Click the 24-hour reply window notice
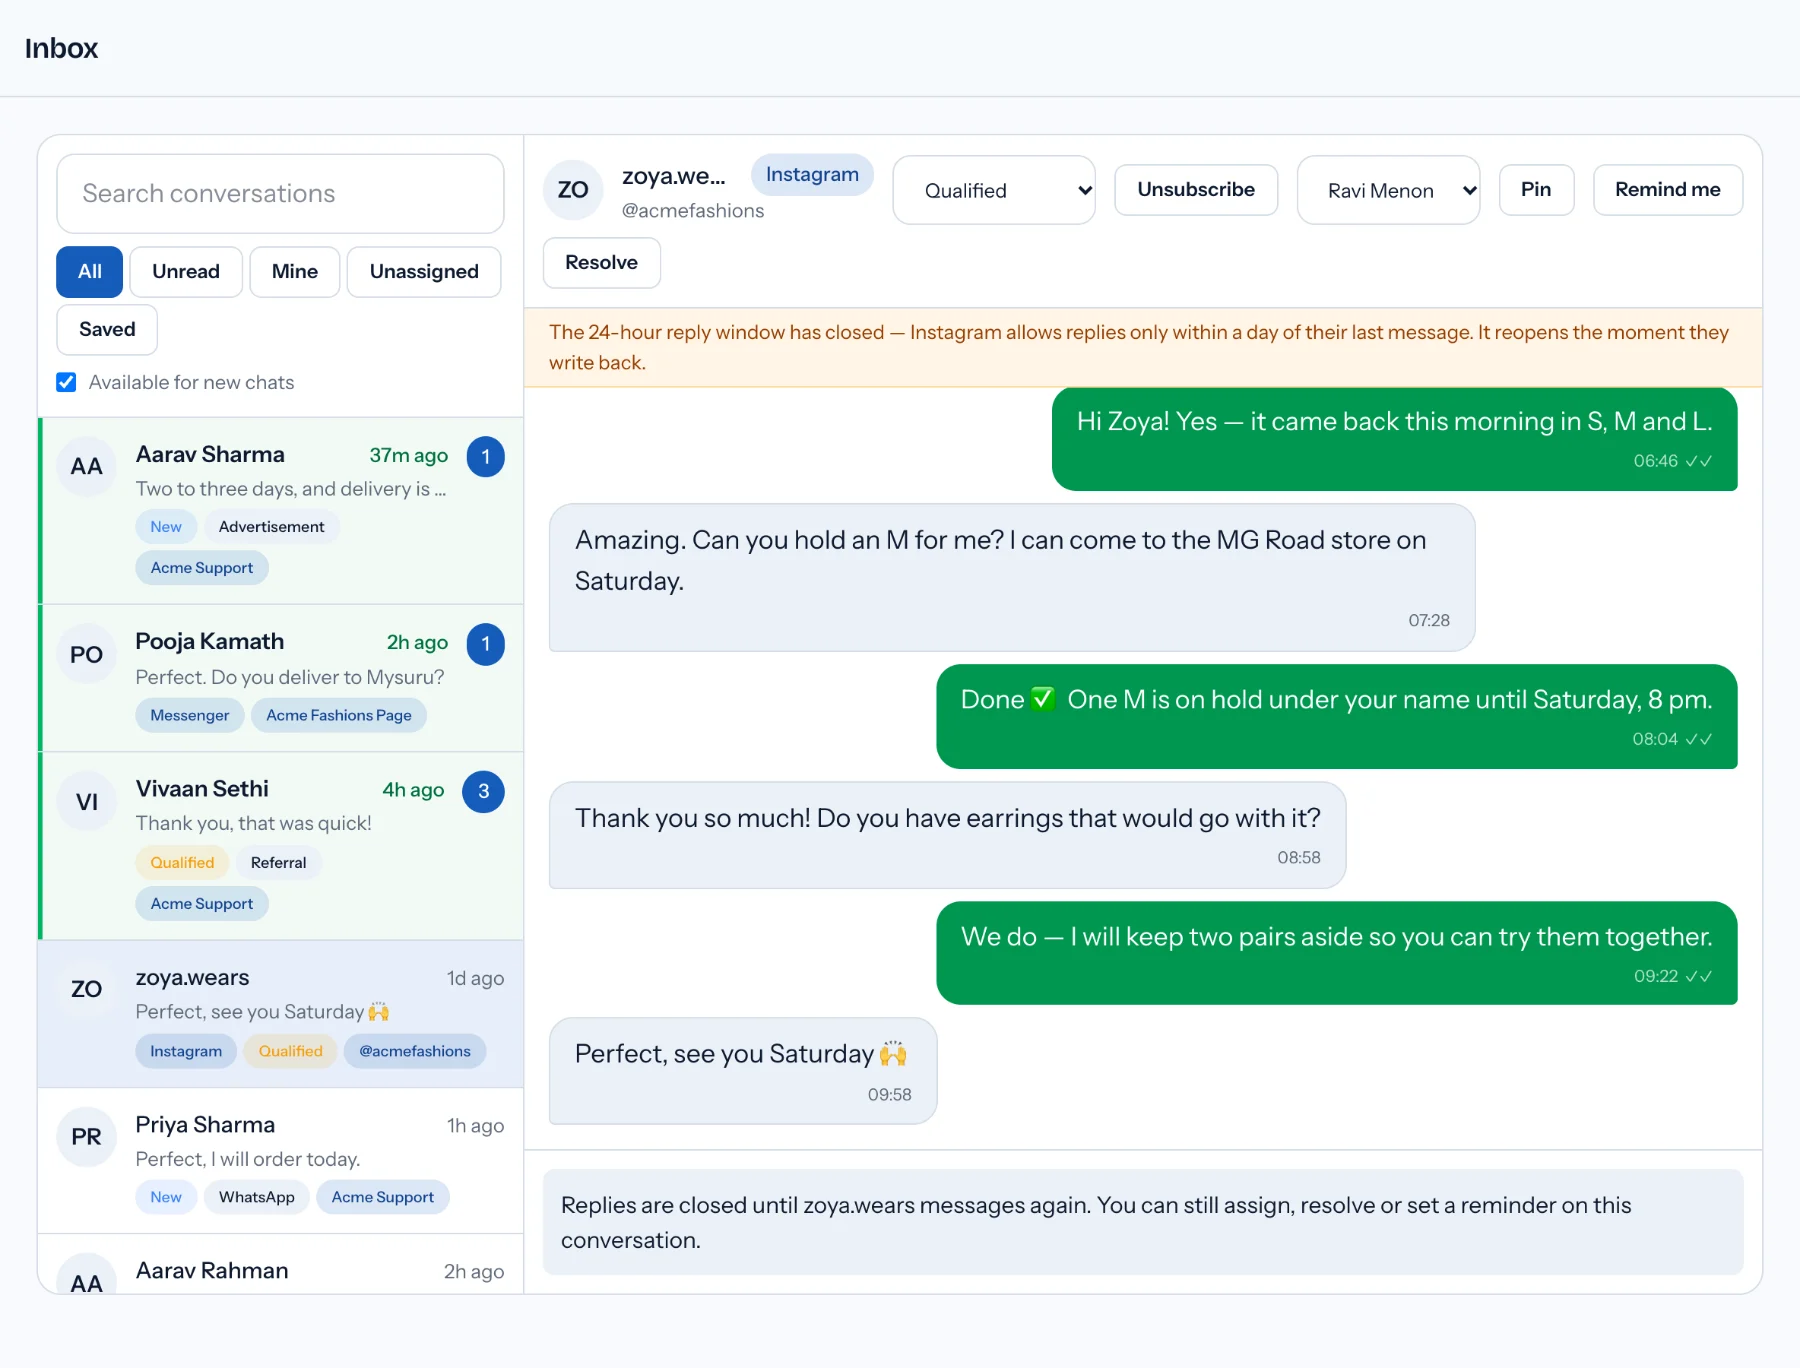The width and height of the screenshot is (1800, 1368). 1143,348
